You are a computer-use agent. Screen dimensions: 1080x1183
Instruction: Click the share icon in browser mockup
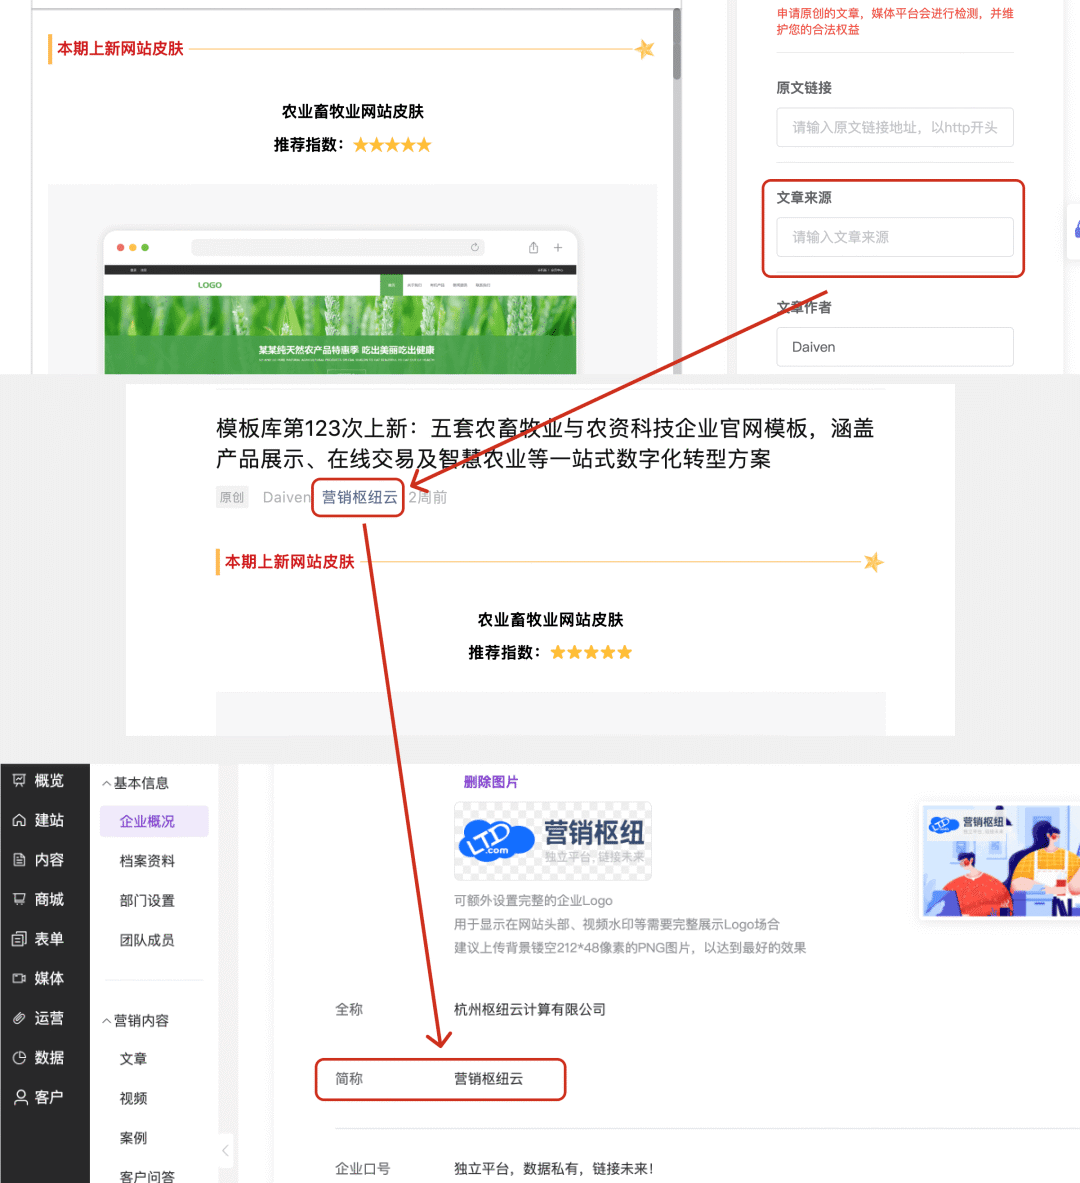coord(534,247)
